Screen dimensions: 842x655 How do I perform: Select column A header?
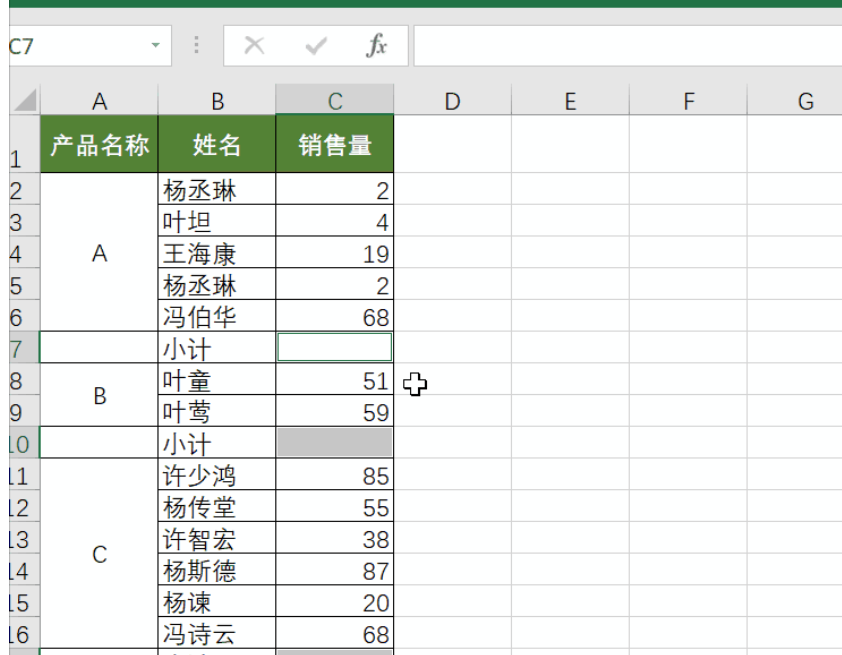click(99, 100)
